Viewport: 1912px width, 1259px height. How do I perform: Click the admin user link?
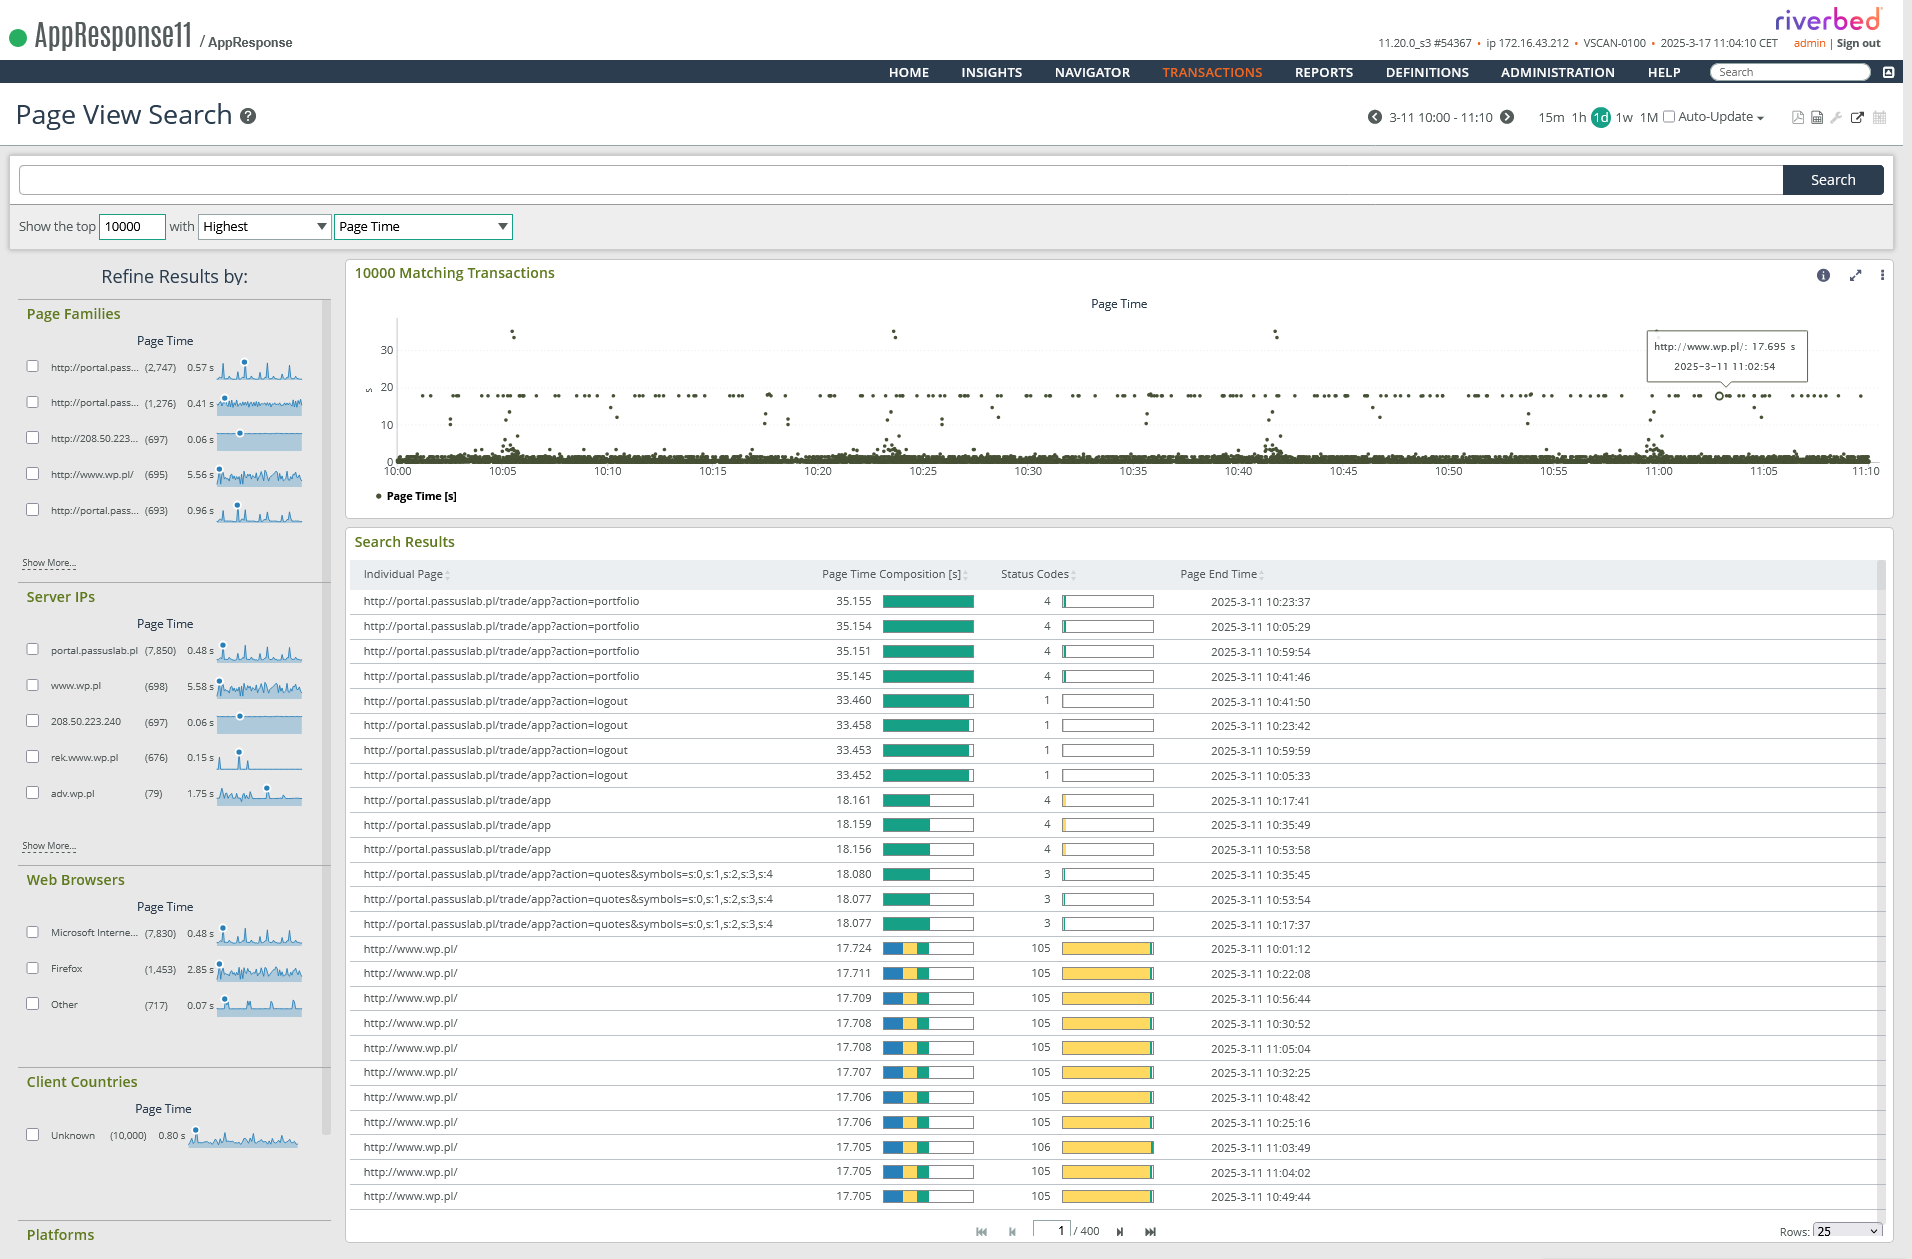[1809, 43]
